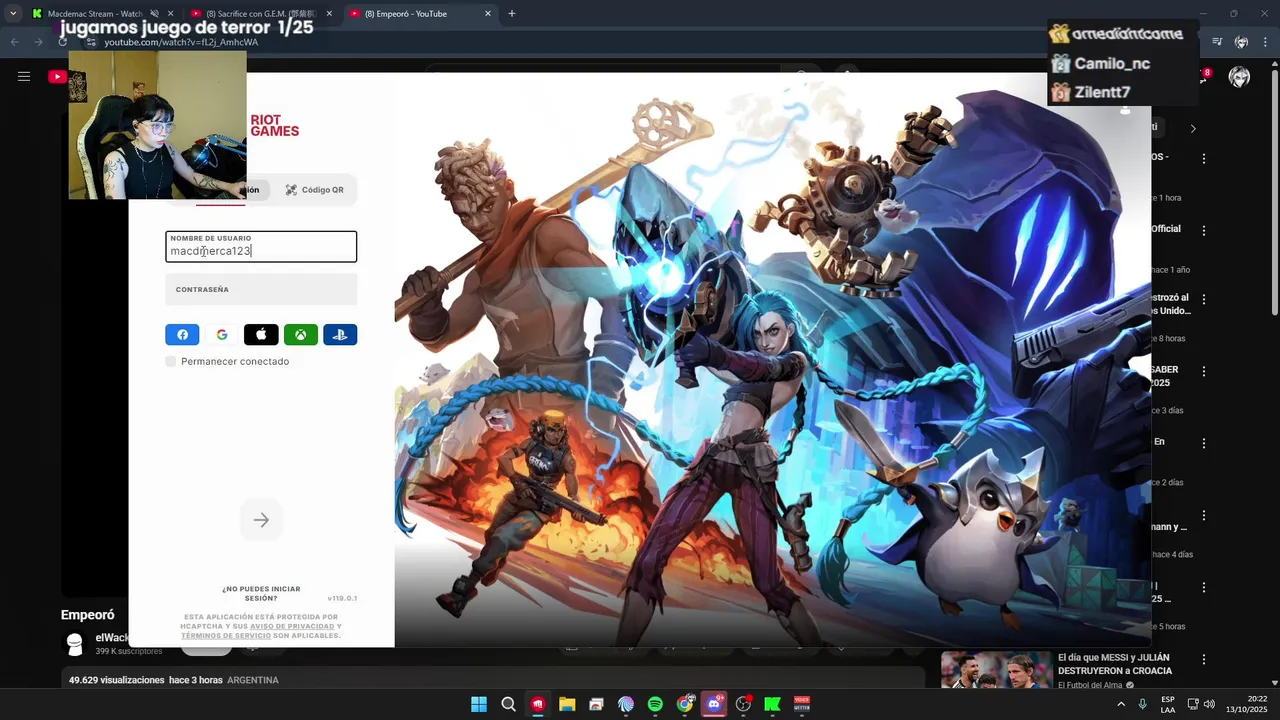Click the webcam overlay of the streamer
The image size is (1280, 720).
tap(157, 124)
